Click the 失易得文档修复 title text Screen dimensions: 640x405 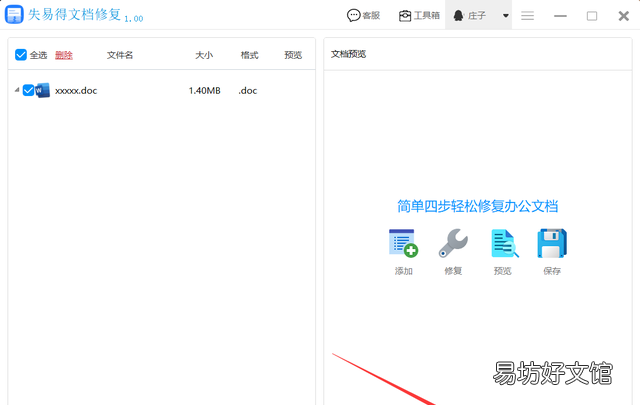point(75,14)
